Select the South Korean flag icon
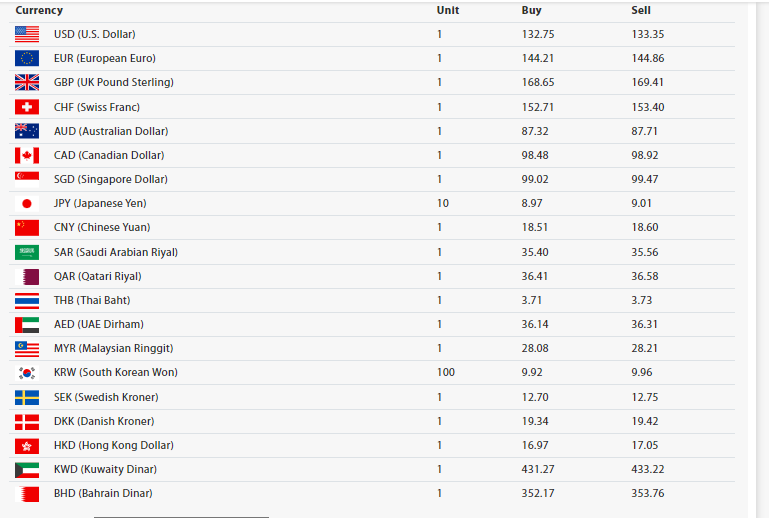The height and width of the screenshot is (518, 769). pyautogui.click(x=27, y=372)
